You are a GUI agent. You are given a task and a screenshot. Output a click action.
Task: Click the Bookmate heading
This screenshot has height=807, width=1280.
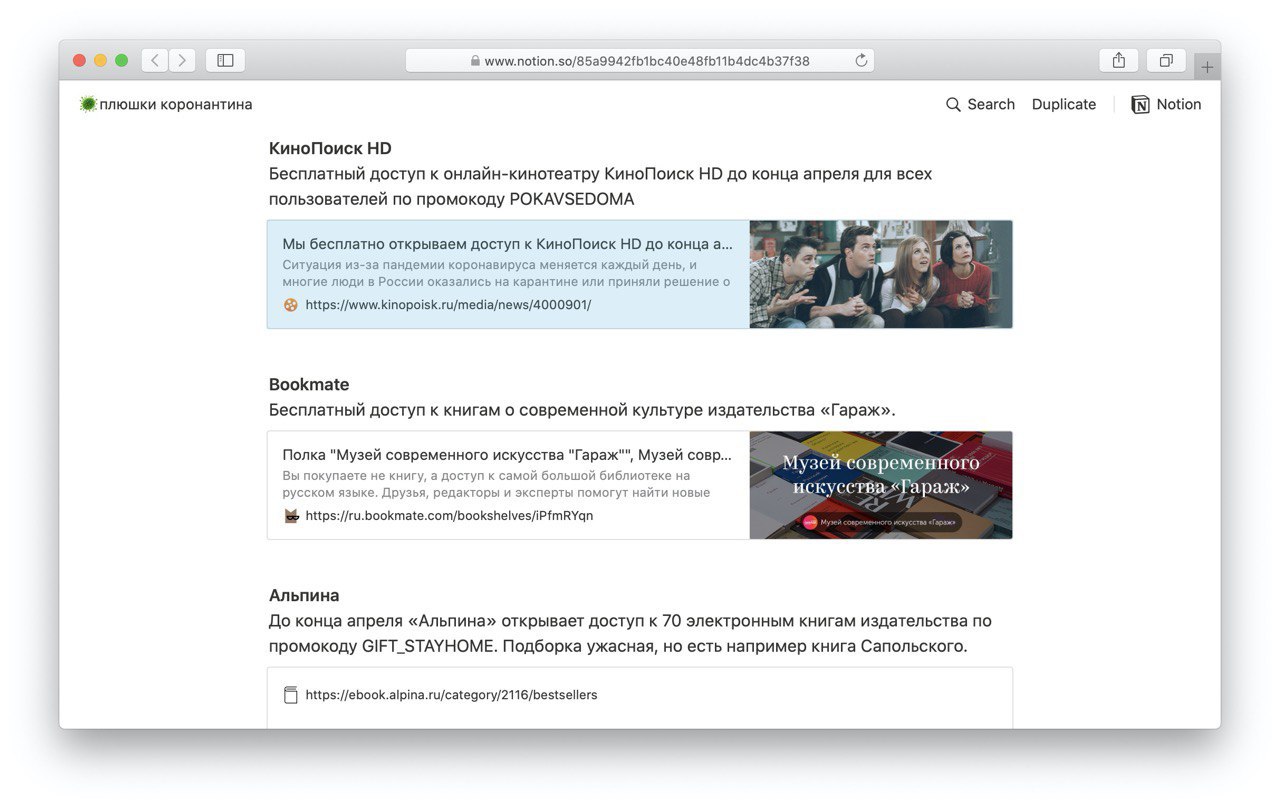[309, 384]
